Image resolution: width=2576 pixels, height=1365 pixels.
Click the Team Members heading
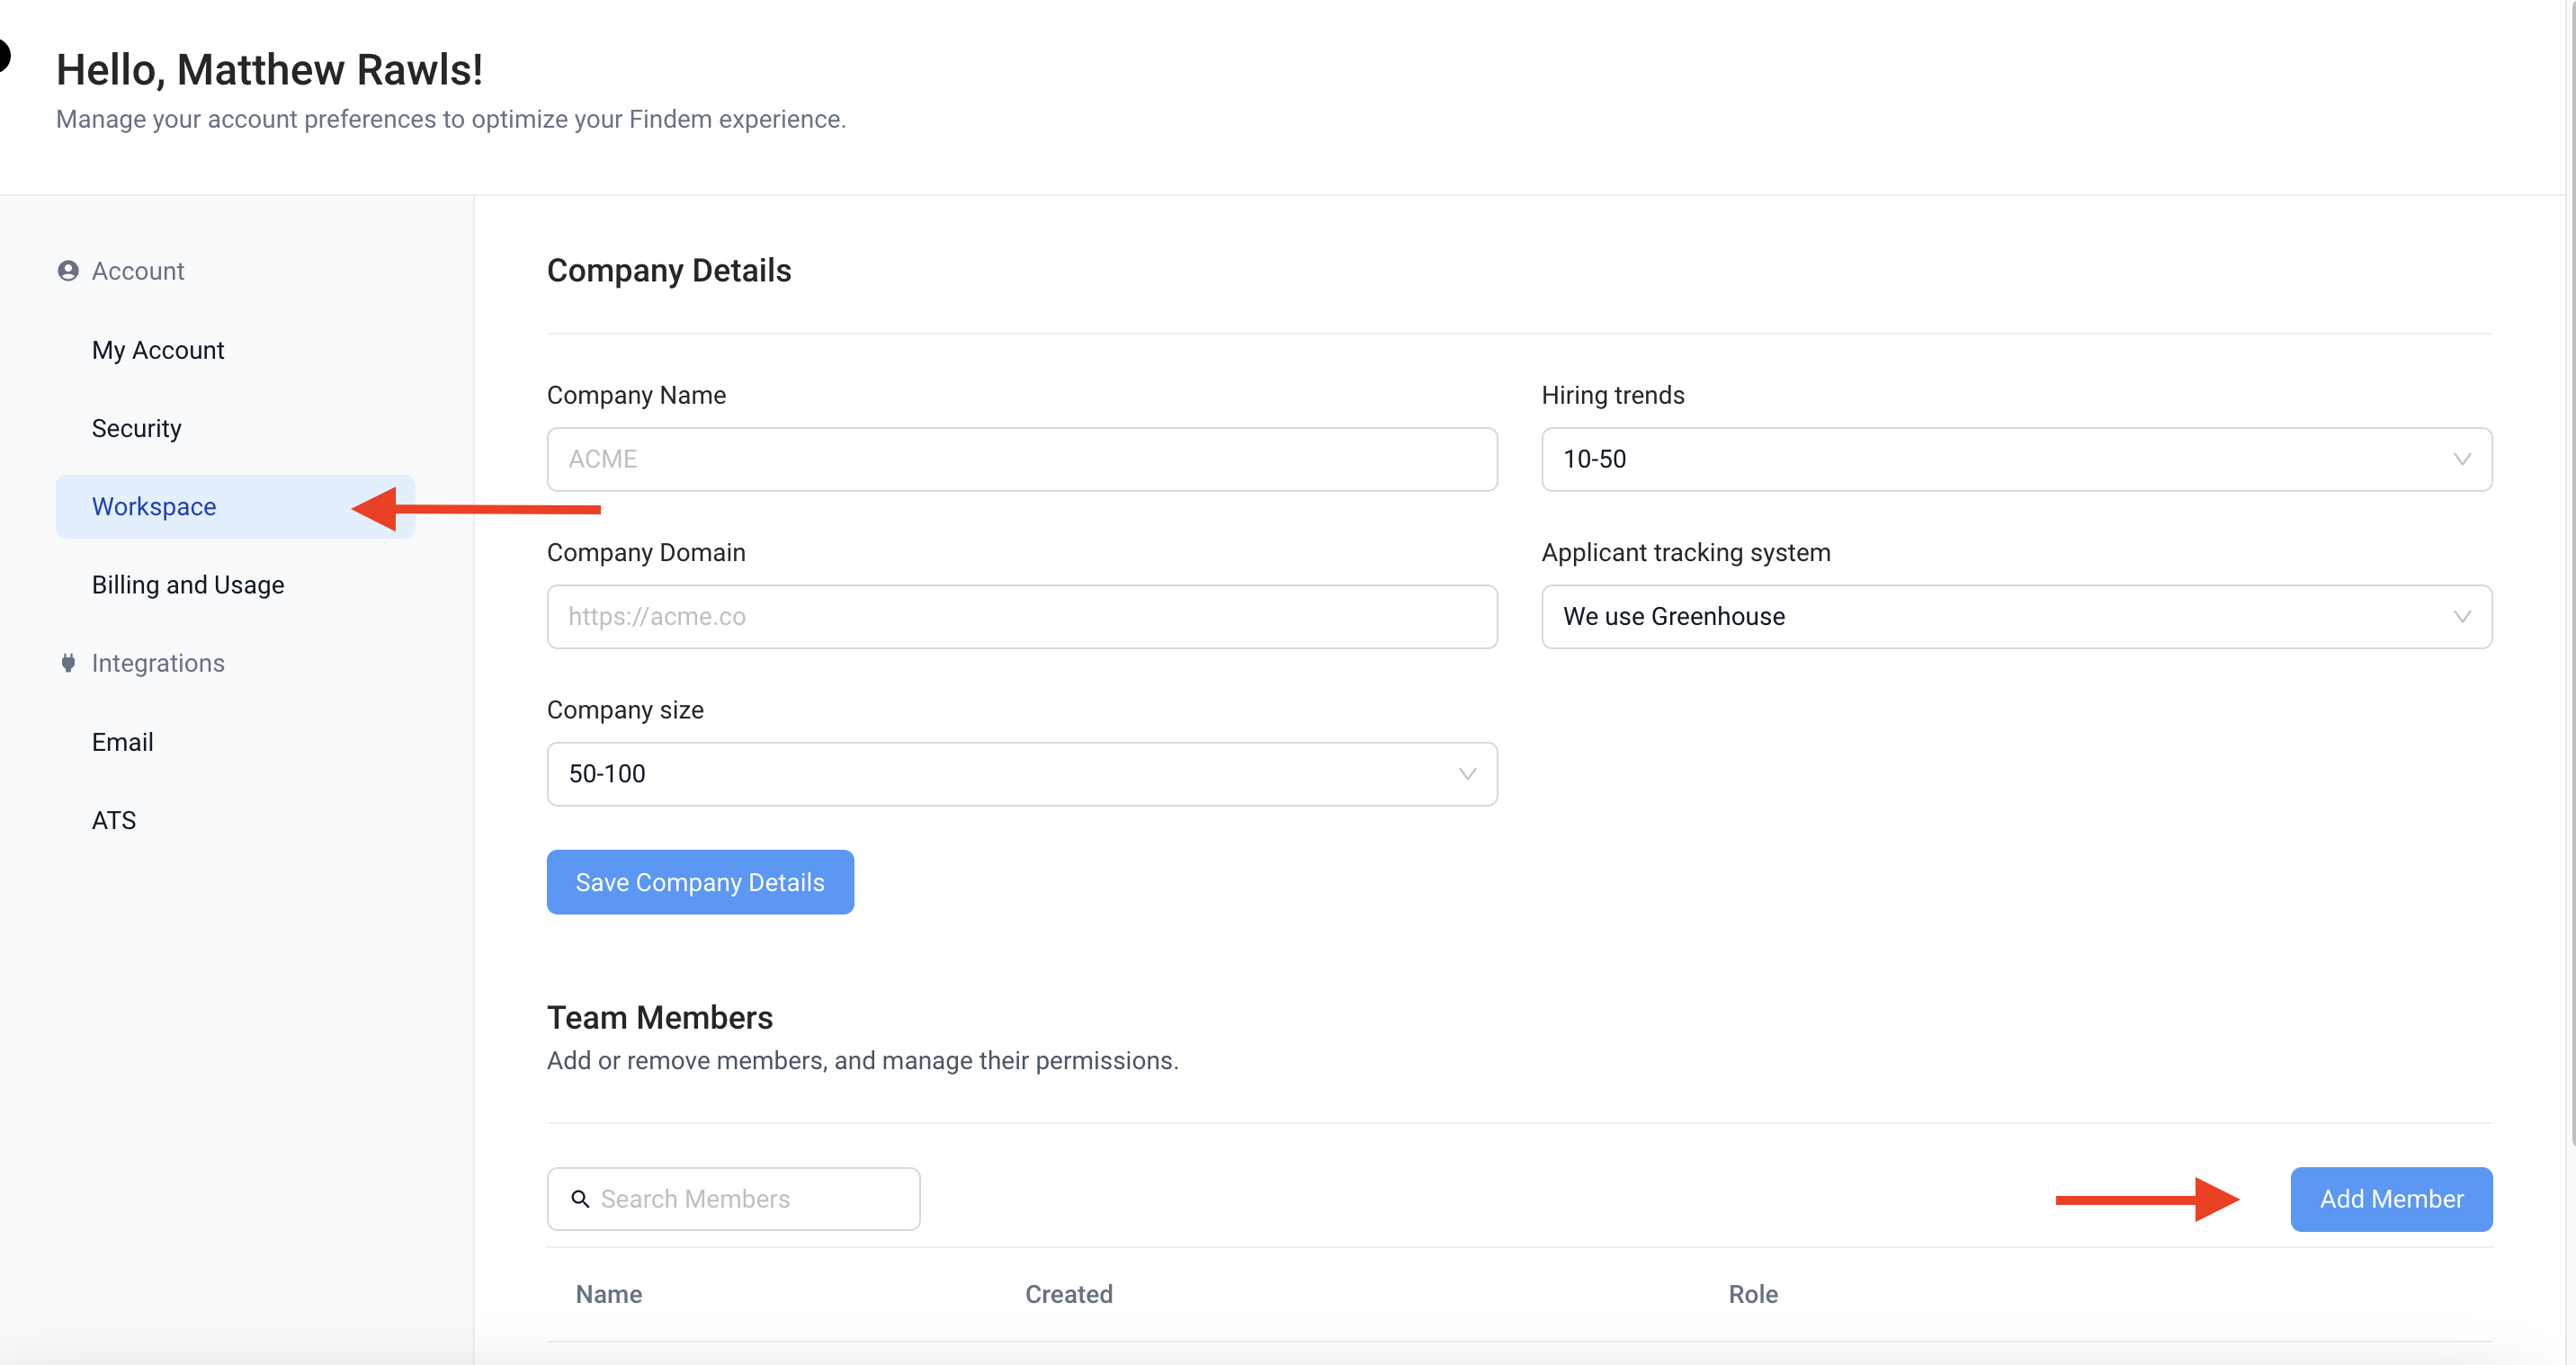click(x=660, y=1017)
